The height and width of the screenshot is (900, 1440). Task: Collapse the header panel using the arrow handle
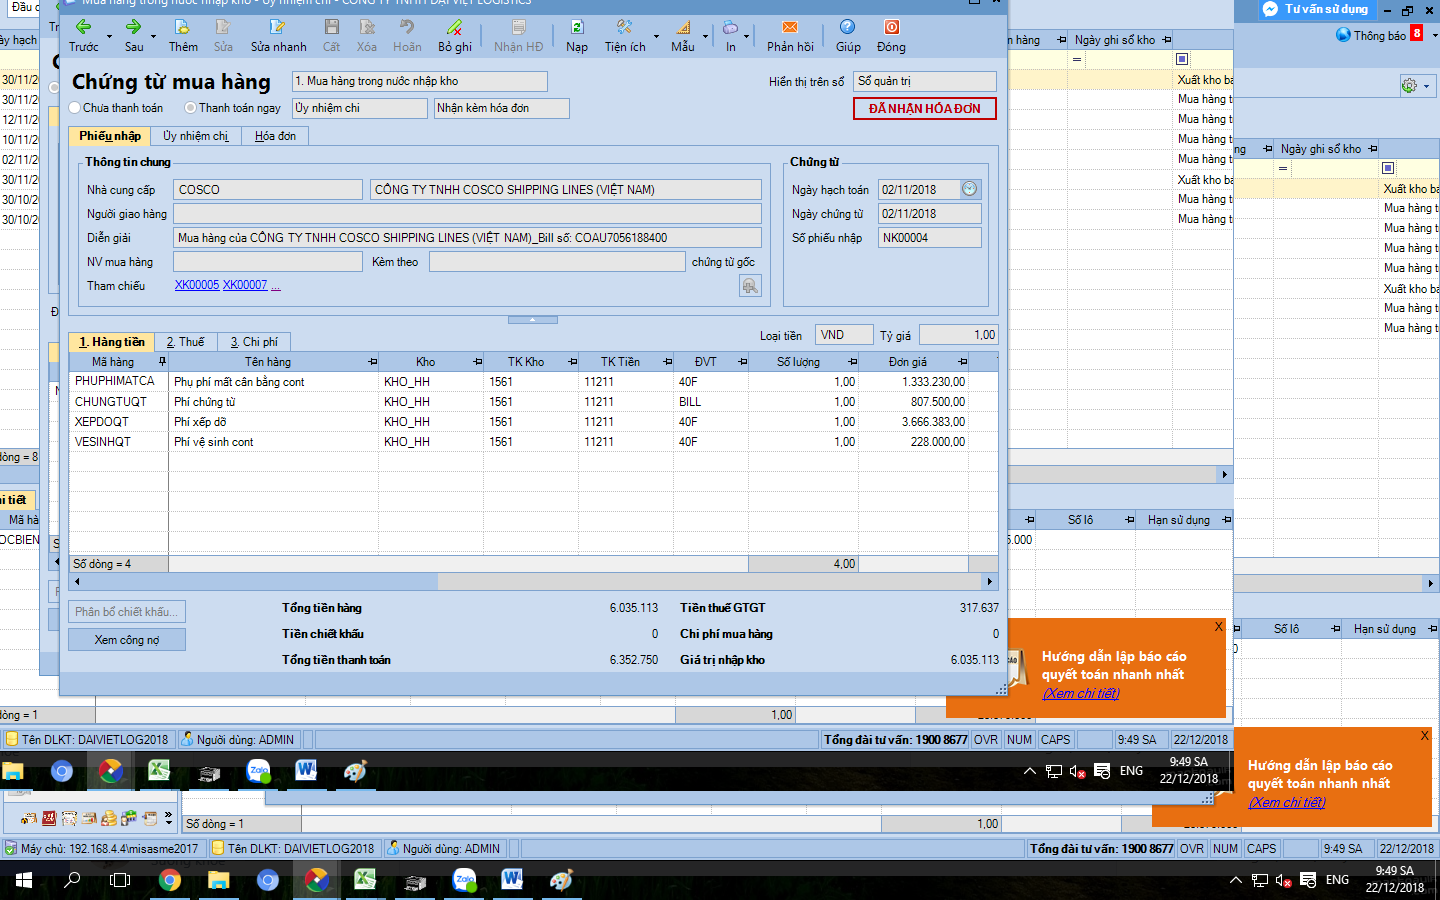[532, 320]
